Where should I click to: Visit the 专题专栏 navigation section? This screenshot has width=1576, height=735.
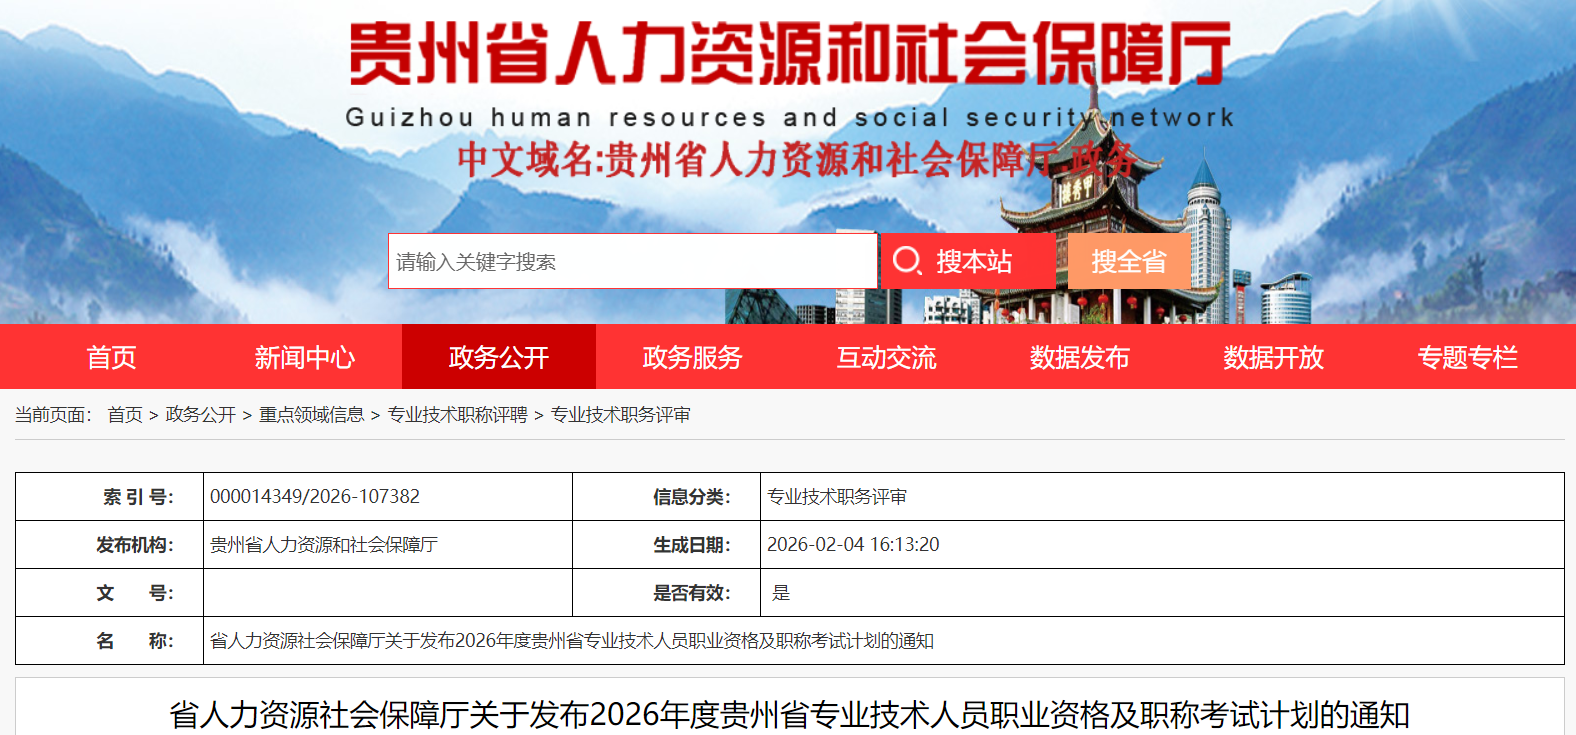[x=1467, y=357]
